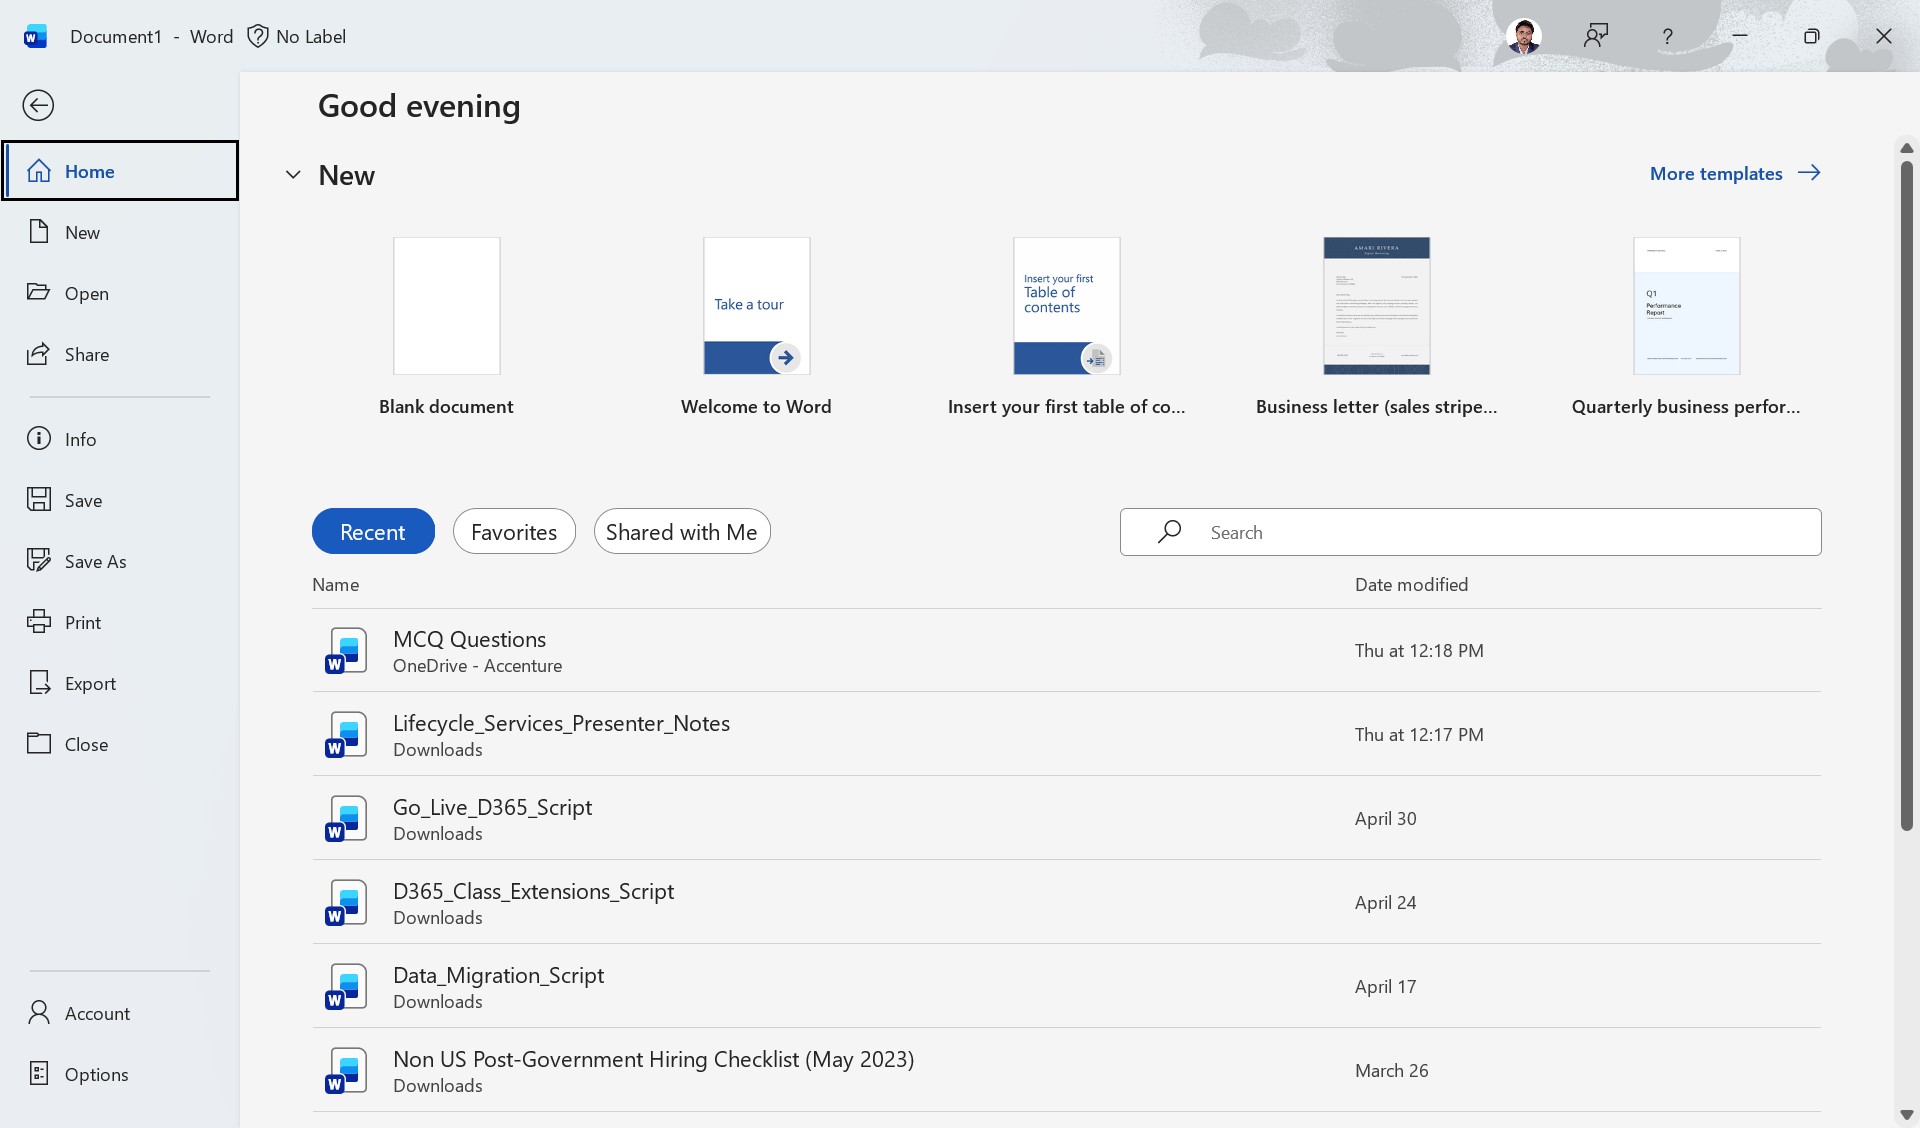Collapse the New templates section chevron
The image size is (1920, 1128).
click(x=293, y=175)
